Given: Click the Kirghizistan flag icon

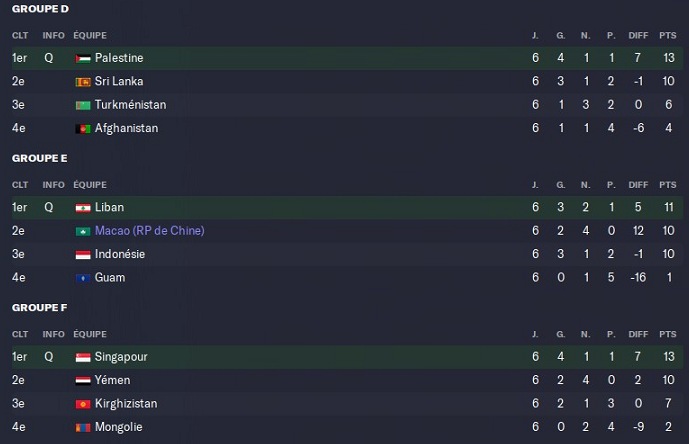Looking at the screenshot, I should pos(83,404).
